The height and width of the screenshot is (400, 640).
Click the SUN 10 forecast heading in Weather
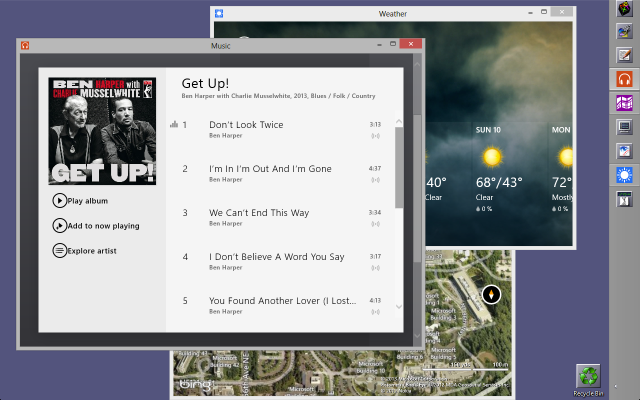pos(488,130)
